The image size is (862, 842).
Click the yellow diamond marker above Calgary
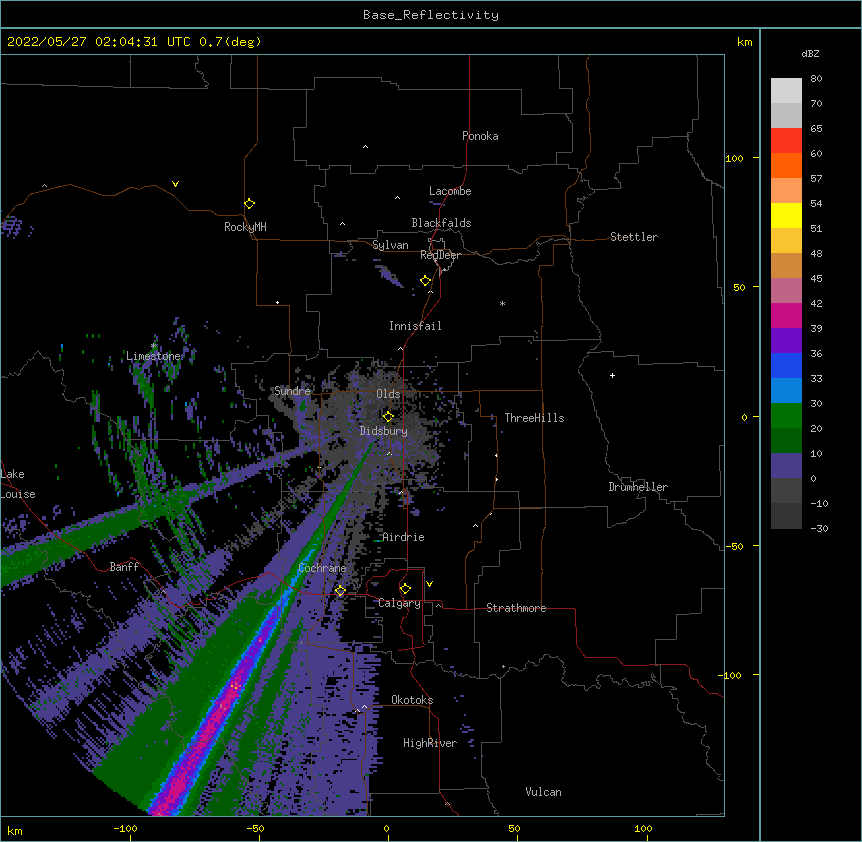pyautogui.click(x=405, y=589)
